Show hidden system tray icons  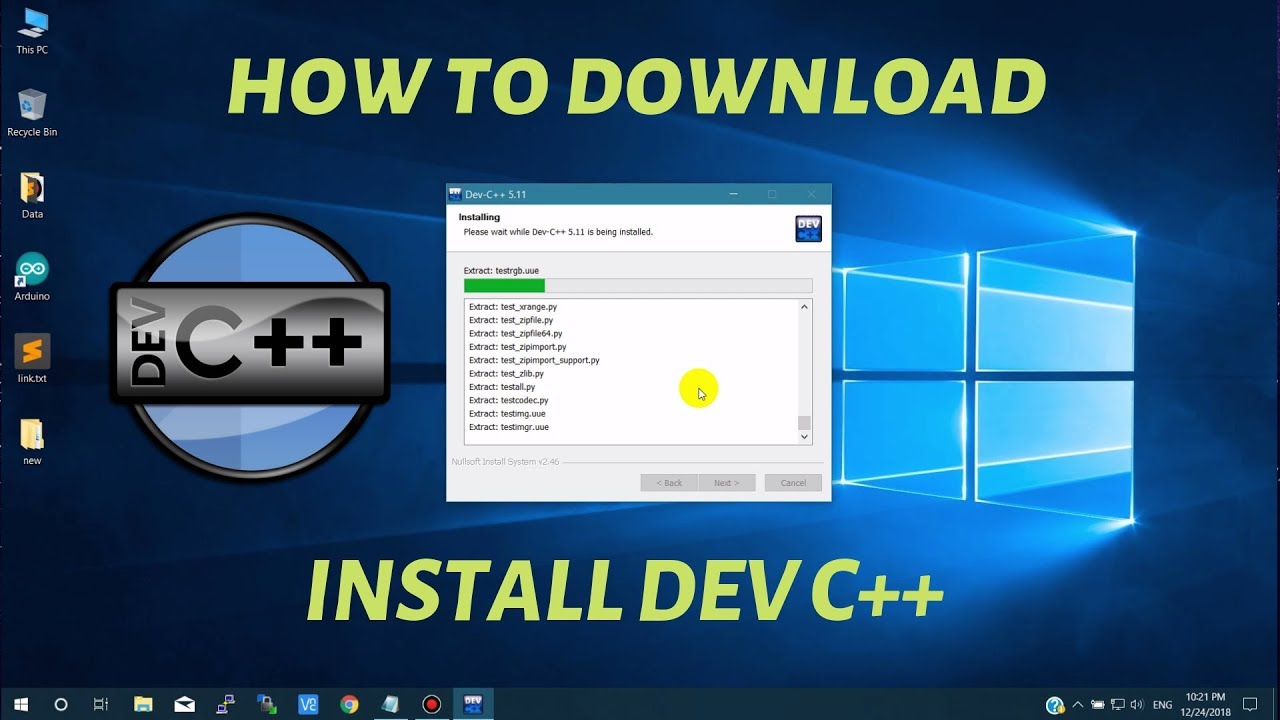pyautogui.click(x=1078, y=705)
